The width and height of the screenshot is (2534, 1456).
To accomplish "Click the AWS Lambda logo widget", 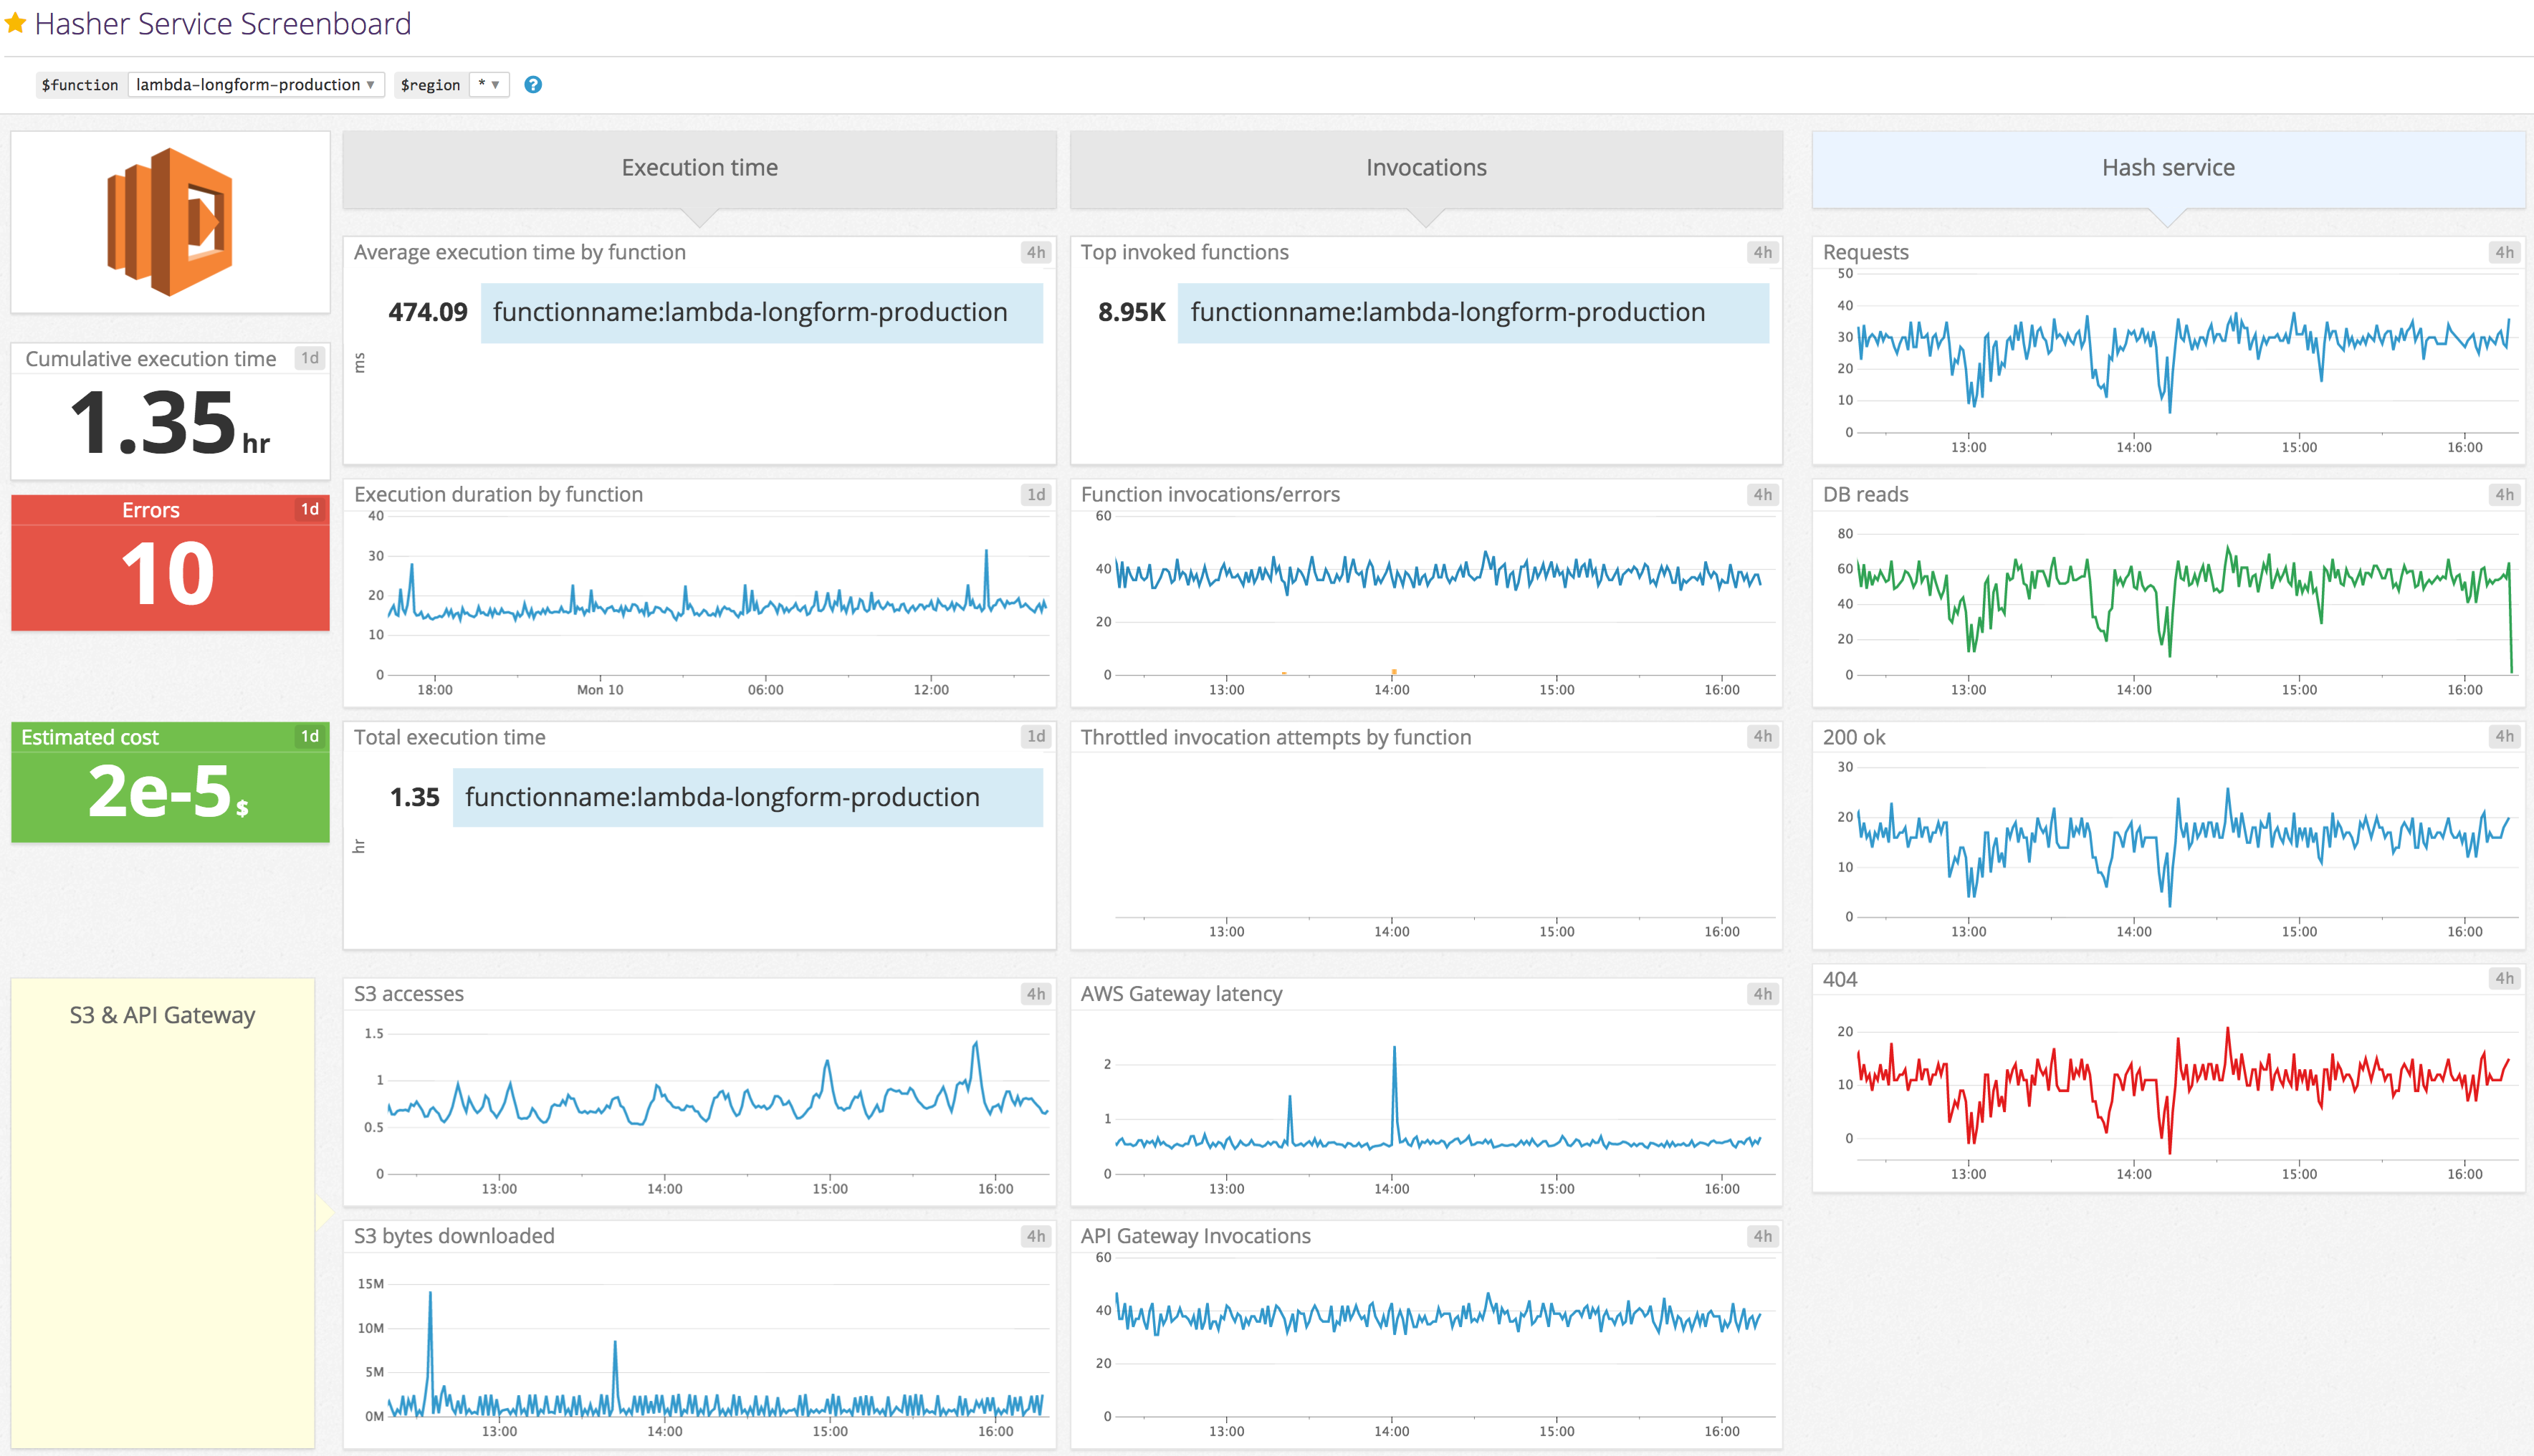I will [169, 220].
